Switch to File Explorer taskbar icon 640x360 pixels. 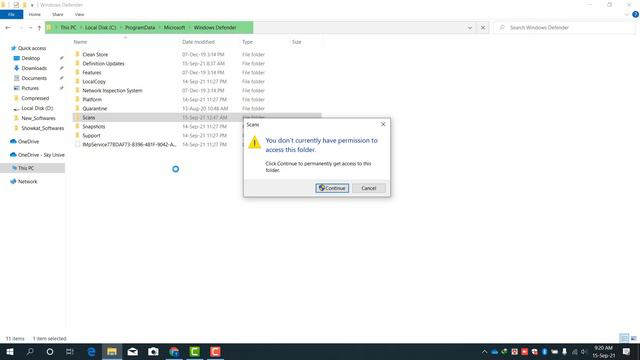point(112,352)
